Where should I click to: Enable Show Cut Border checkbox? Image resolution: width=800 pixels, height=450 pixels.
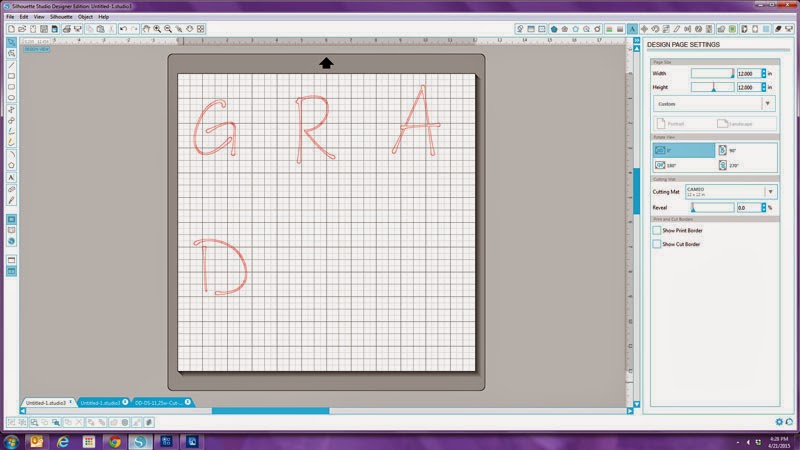[657, 244]
